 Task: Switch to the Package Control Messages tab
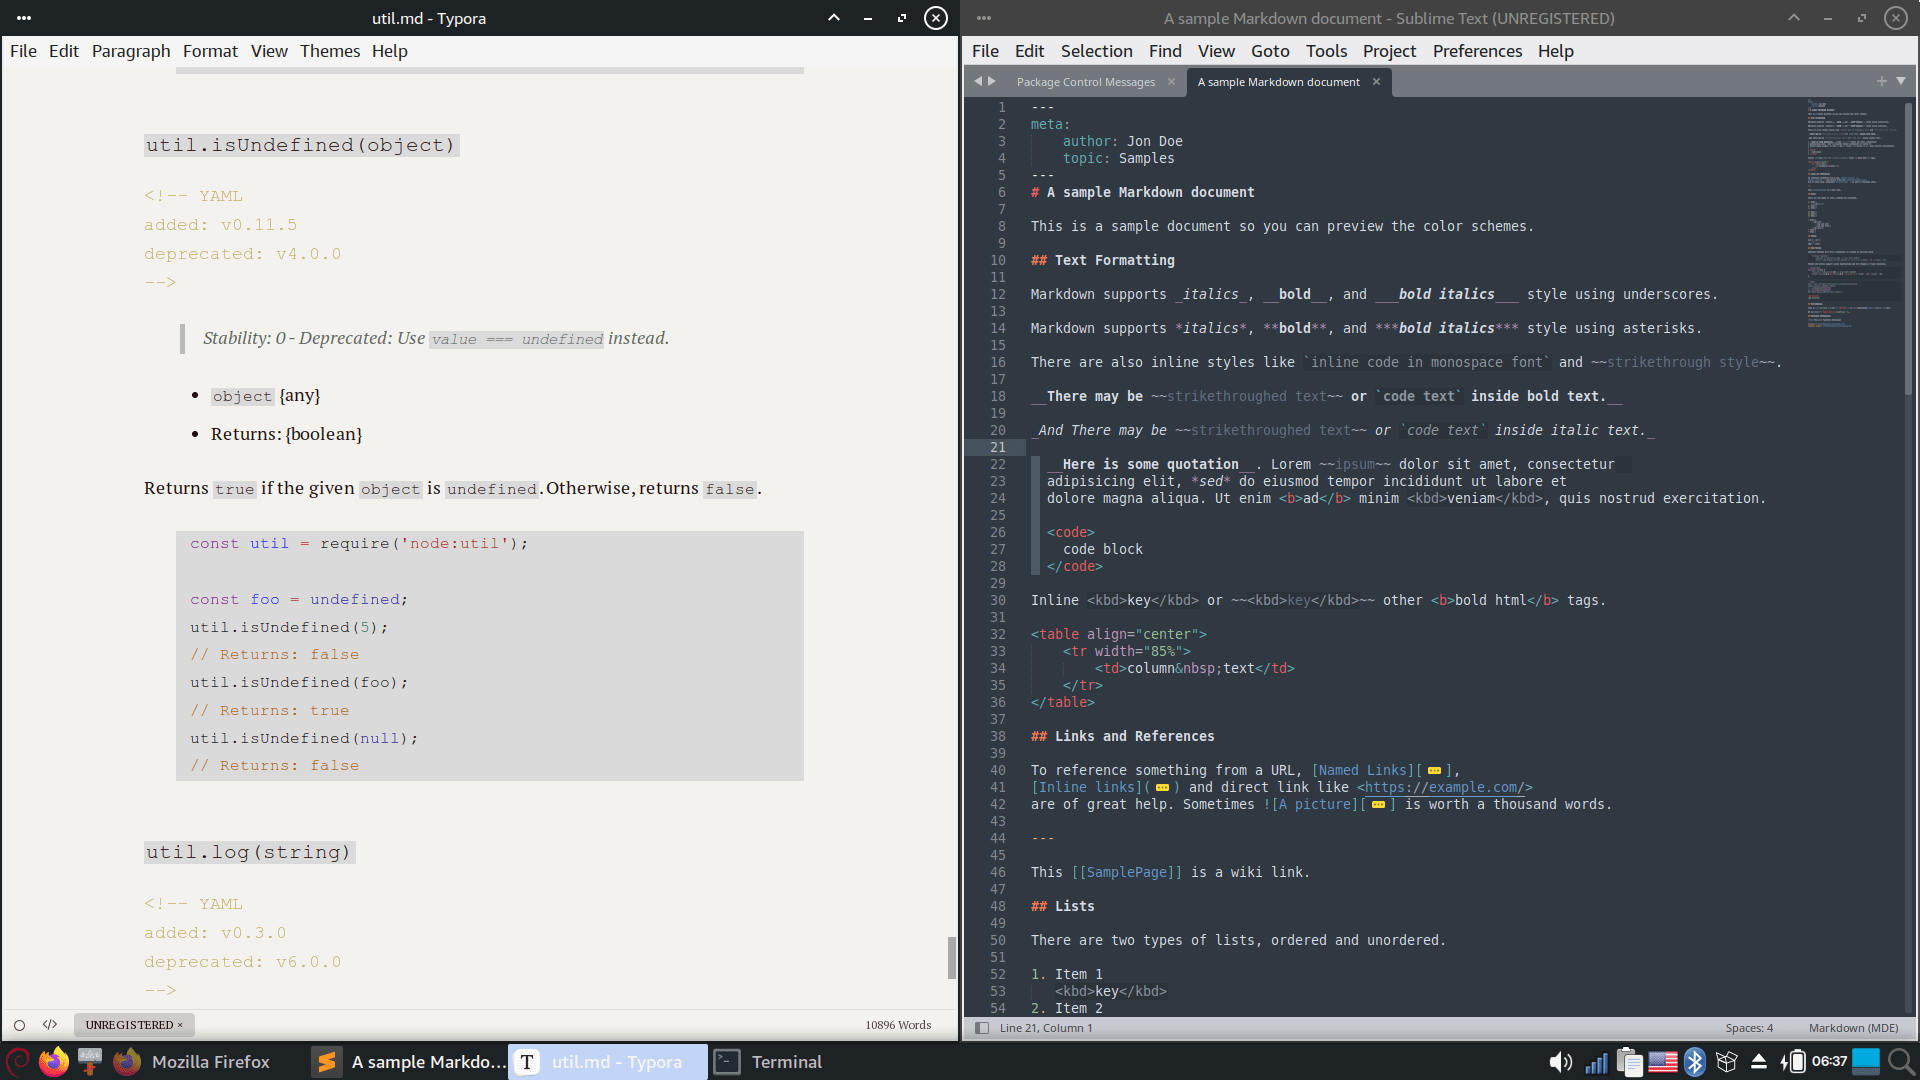pos(1085,82)
